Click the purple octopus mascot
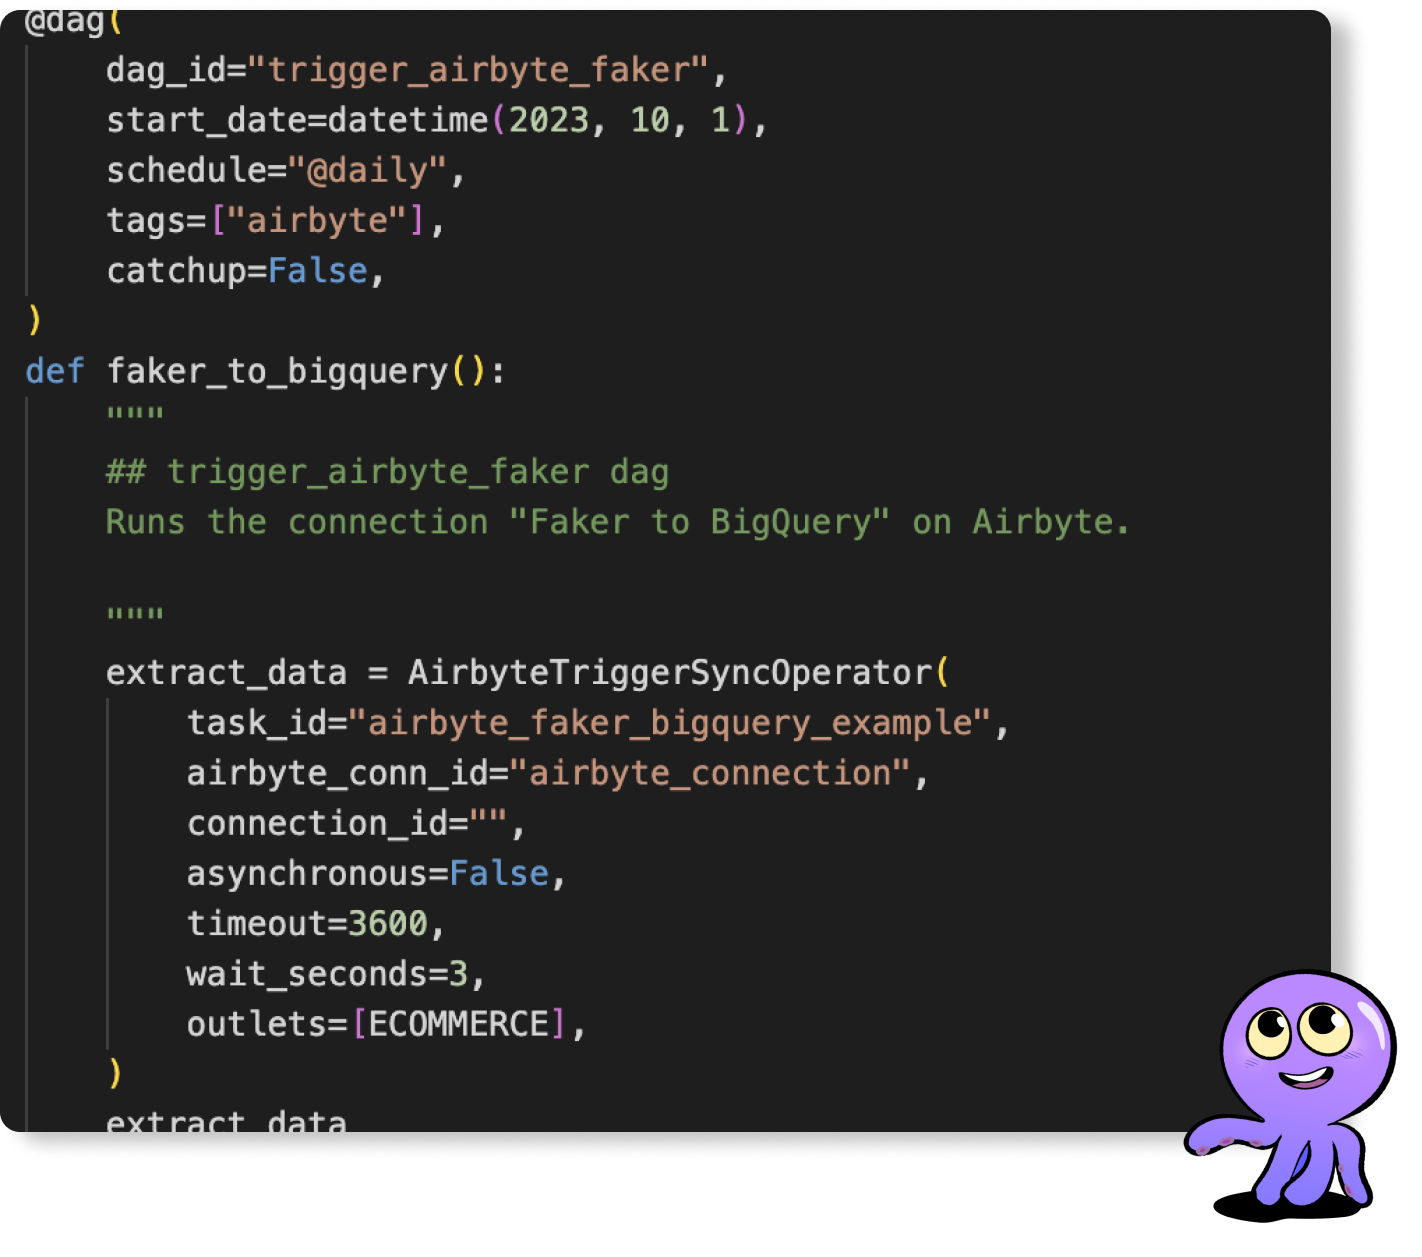Viewport: 1422px width, 1257px height. point(1292,1095)
